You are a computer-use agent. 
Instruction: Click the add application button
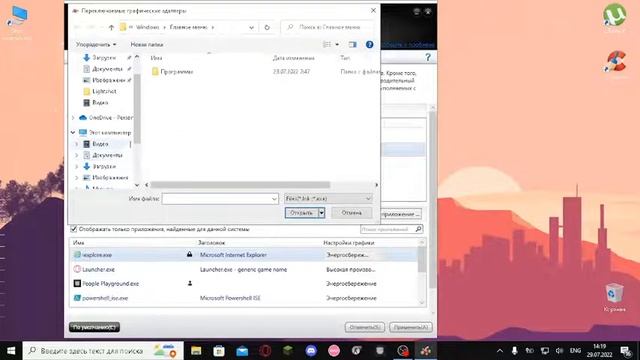click(x=400, y=214)
